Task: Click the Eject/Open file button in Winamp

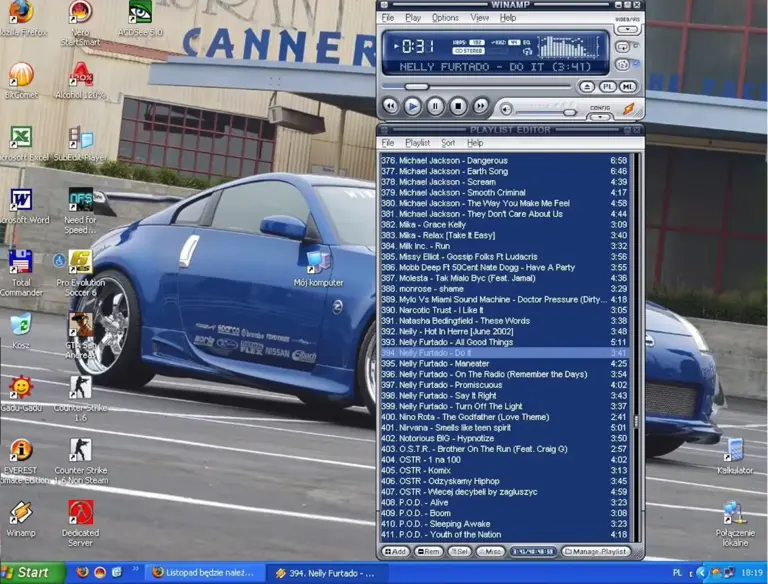Action: point(587,87)
